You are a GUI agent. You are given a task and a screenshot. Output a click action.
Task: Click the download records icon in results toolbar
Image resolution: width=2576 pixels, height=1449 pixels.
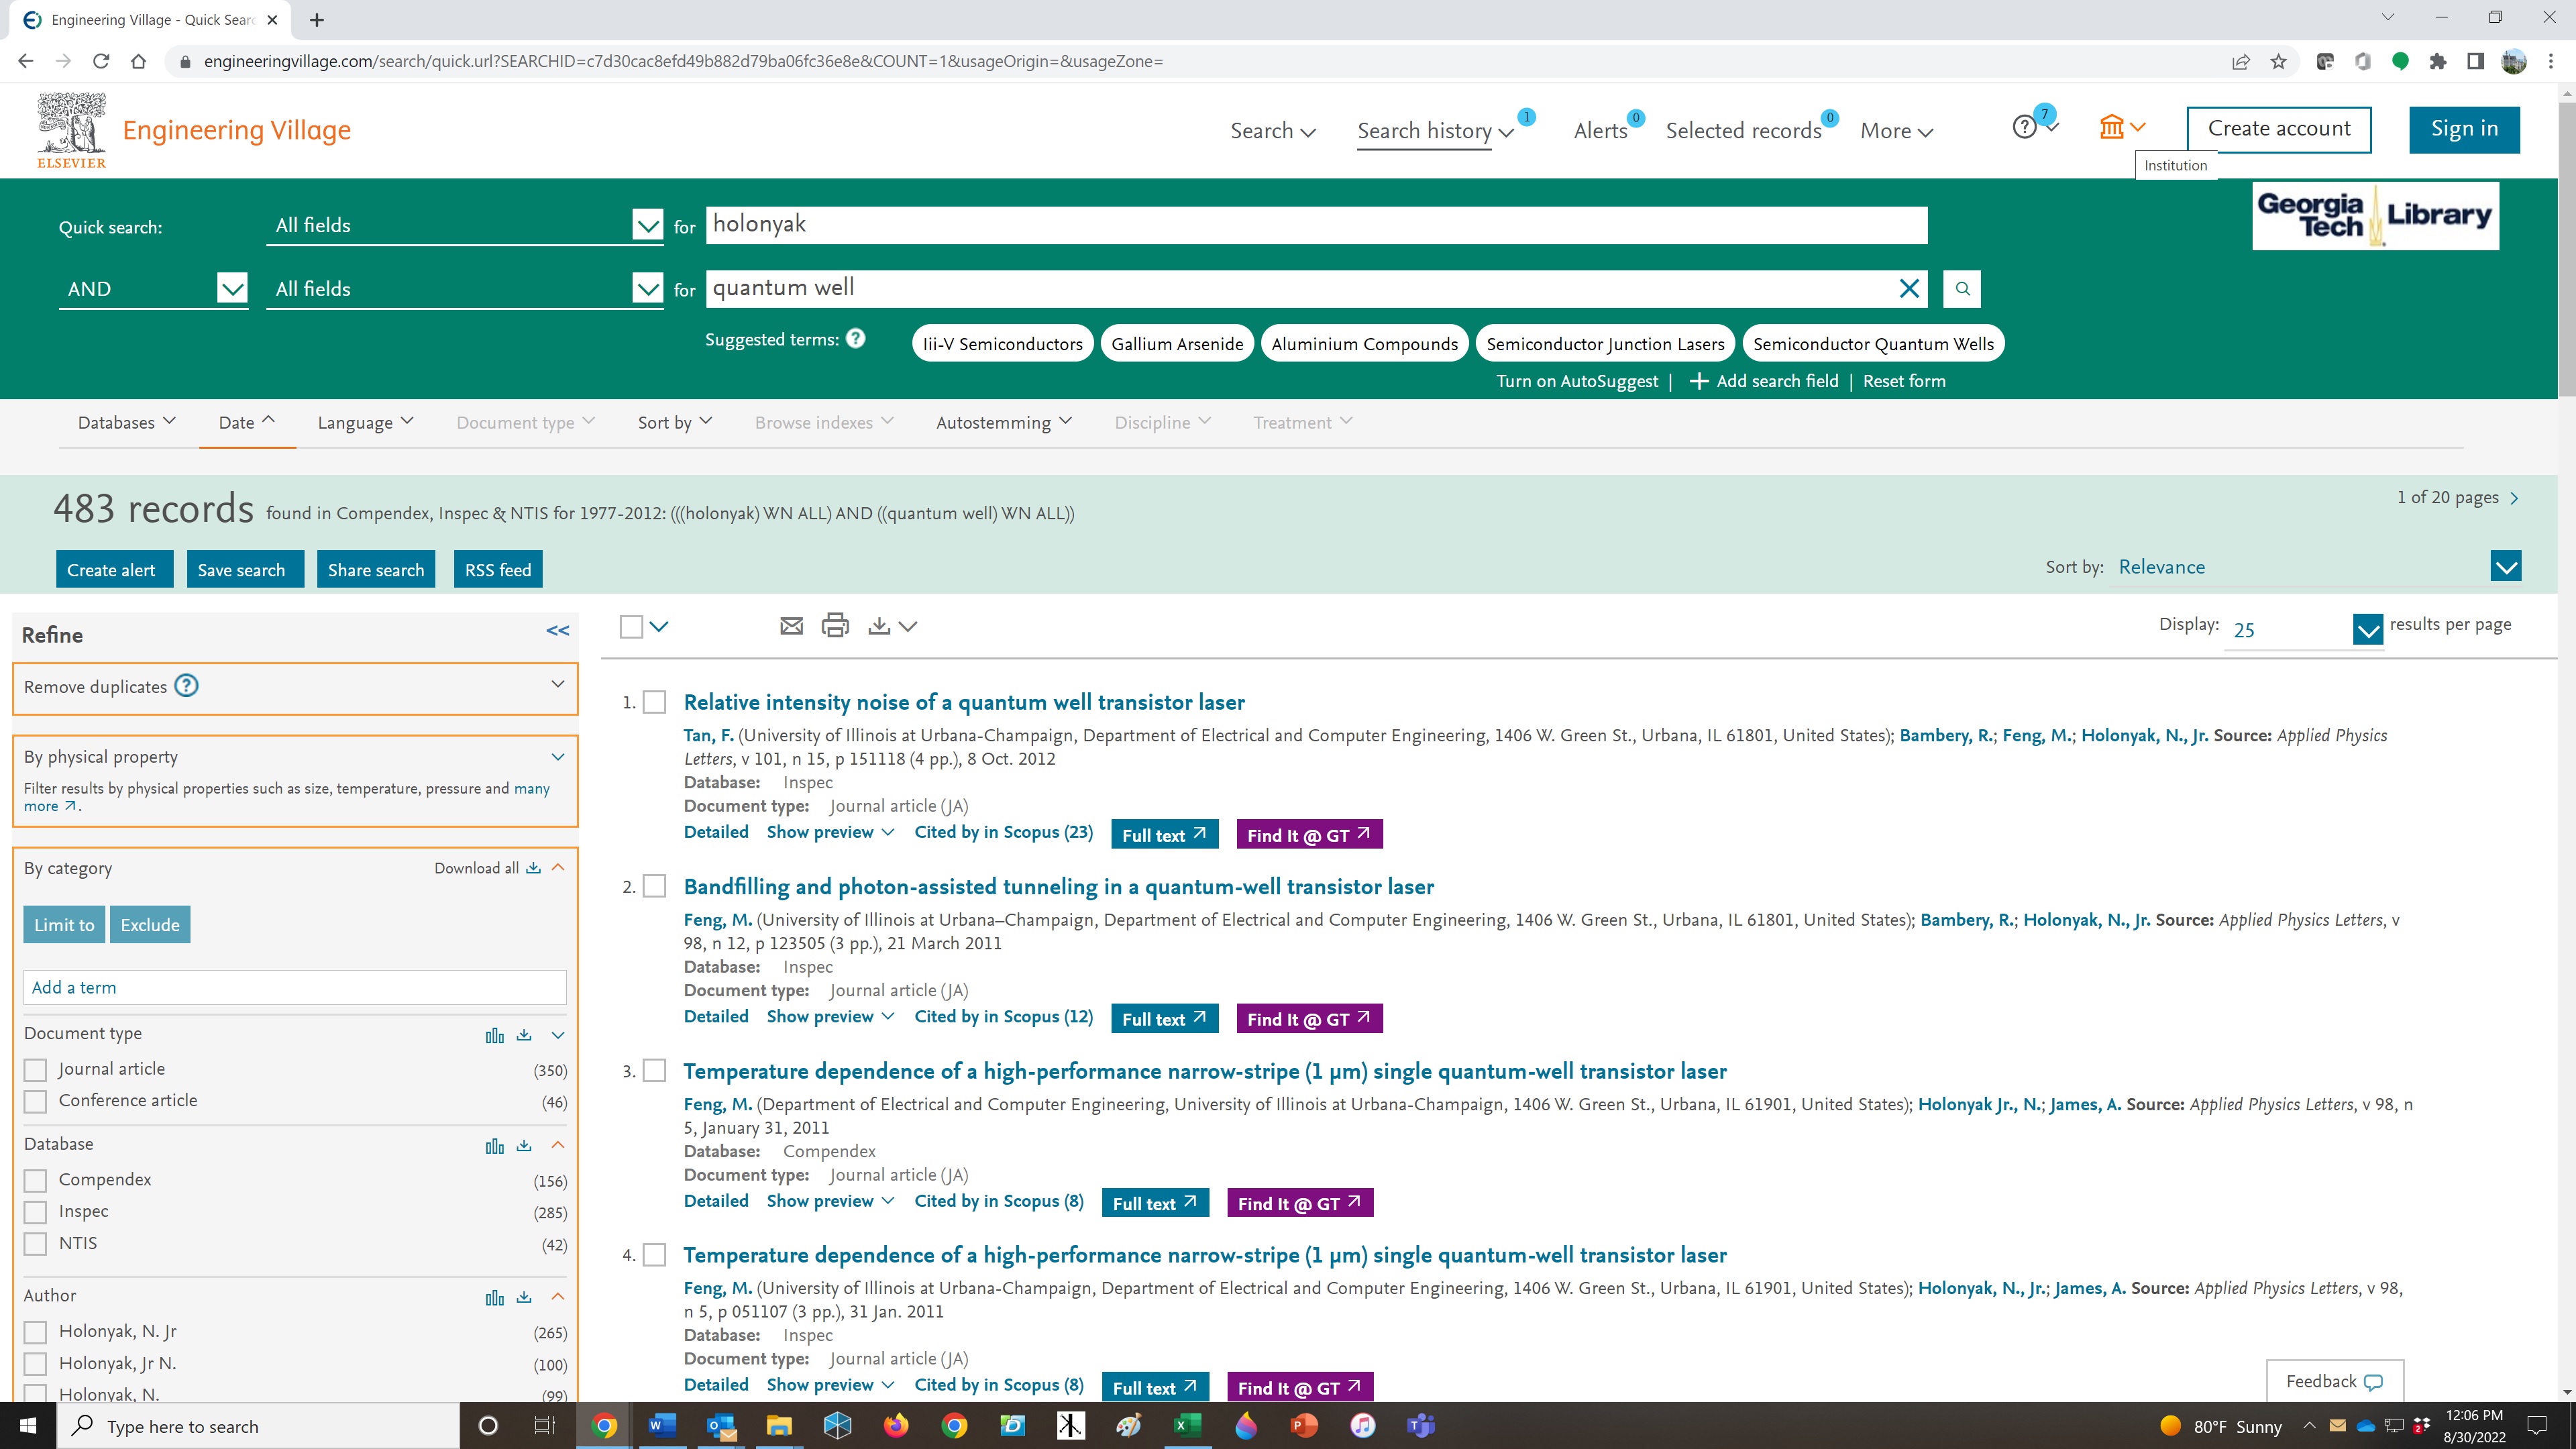coord(879,626)
